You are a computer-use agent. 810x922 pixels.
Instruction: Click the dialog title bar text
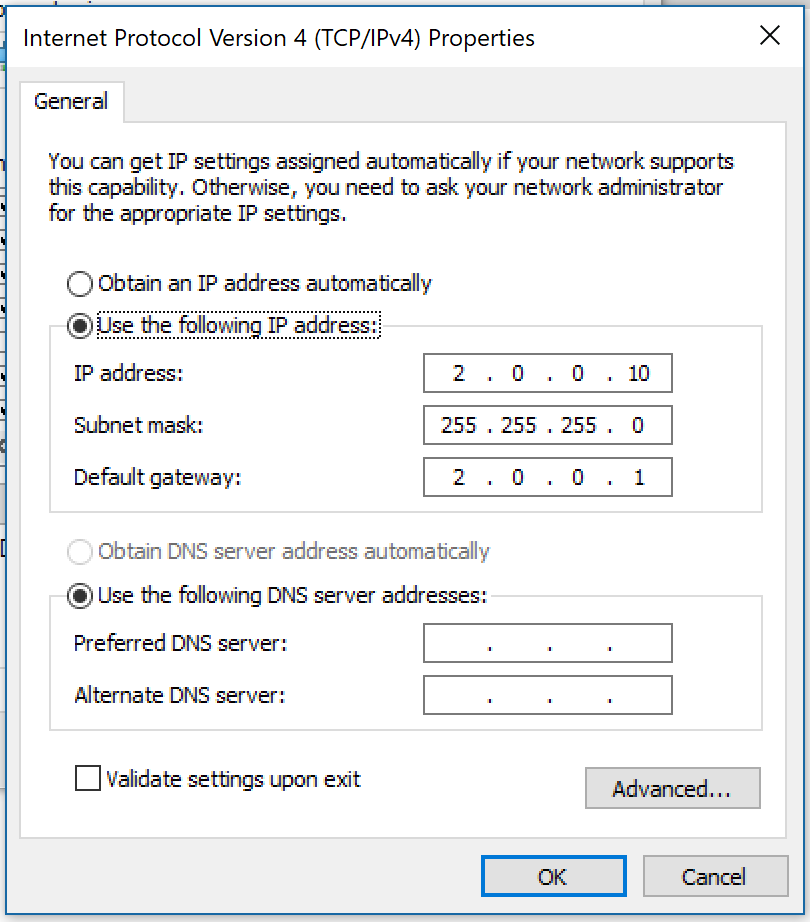[x=278, y=38]
